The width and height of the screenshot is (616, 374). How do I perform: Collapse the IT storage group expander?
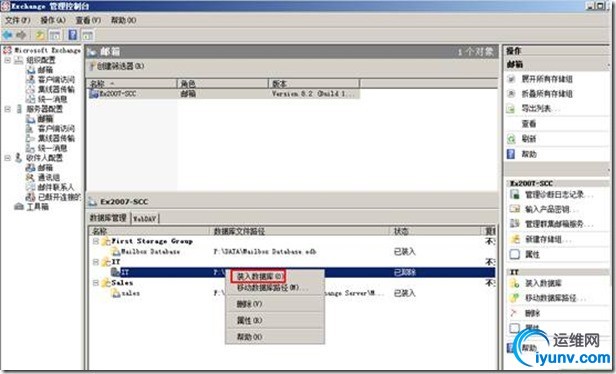pyautogui.click(x=95, y=262)
